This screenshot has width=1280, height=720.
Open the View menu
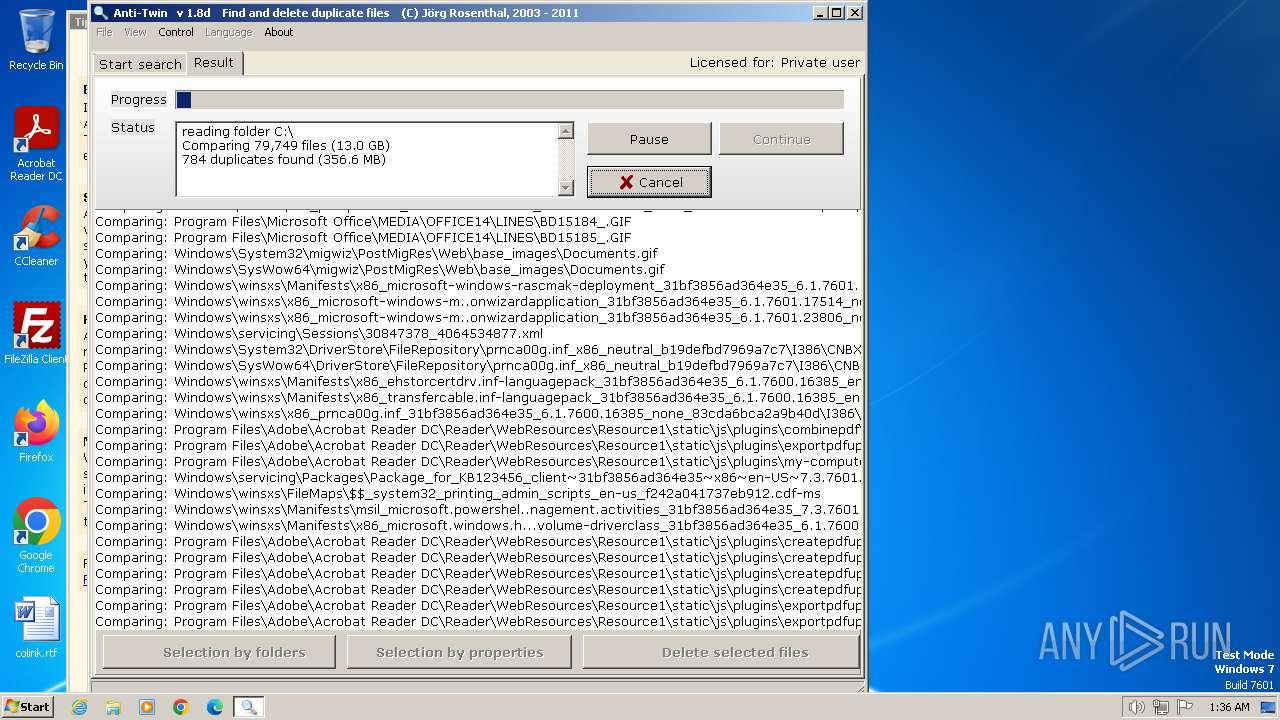pos(135,32)
